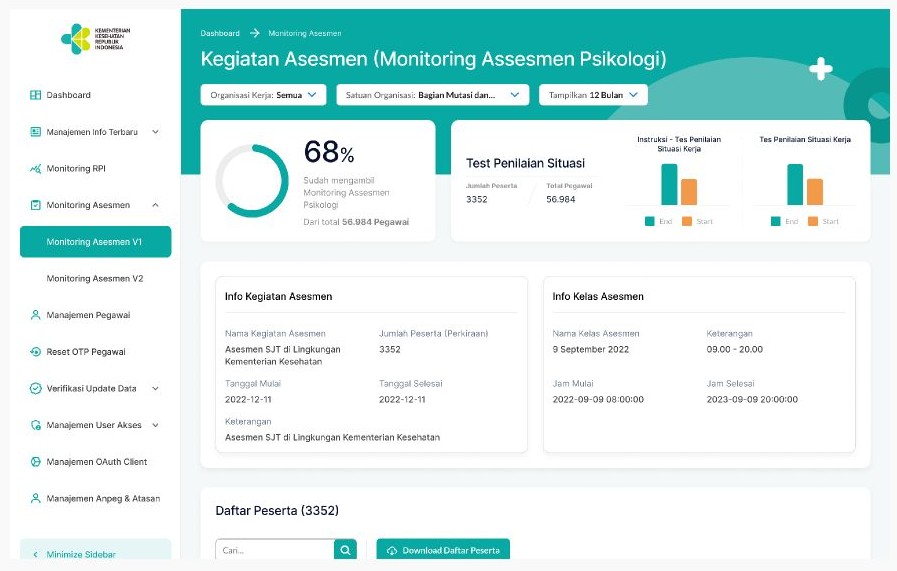Click the Manajemen OAuth Client icon
Viewport: 897px width, 571px height.
point(35,462)
